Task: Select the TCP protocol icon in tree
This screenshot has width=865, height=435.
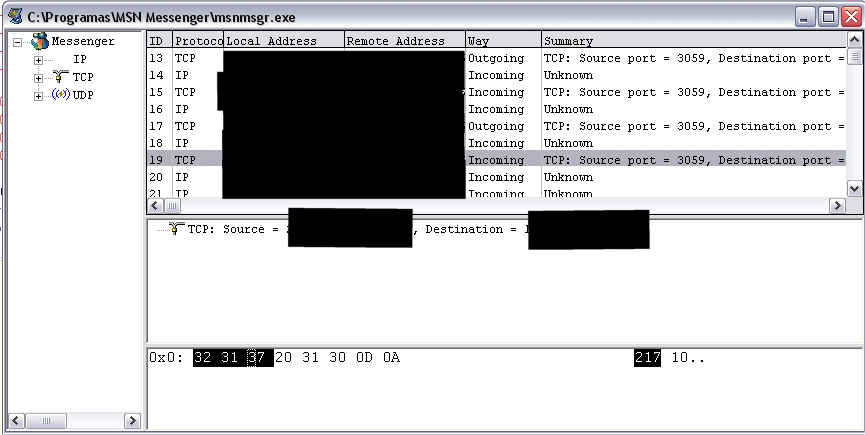Action: [59, 77]
